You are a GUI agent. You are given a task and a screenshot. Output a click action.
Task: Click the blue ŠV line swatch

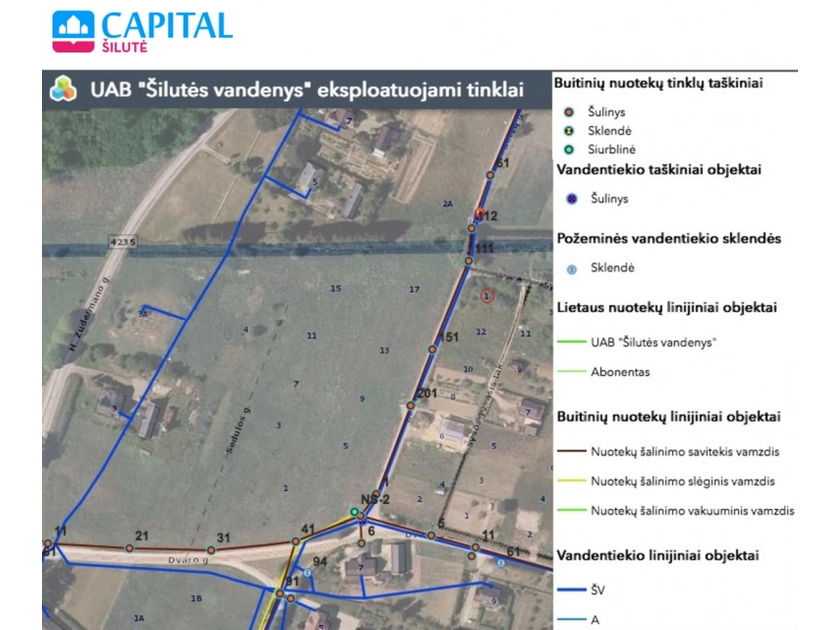(x=572, y=590)
